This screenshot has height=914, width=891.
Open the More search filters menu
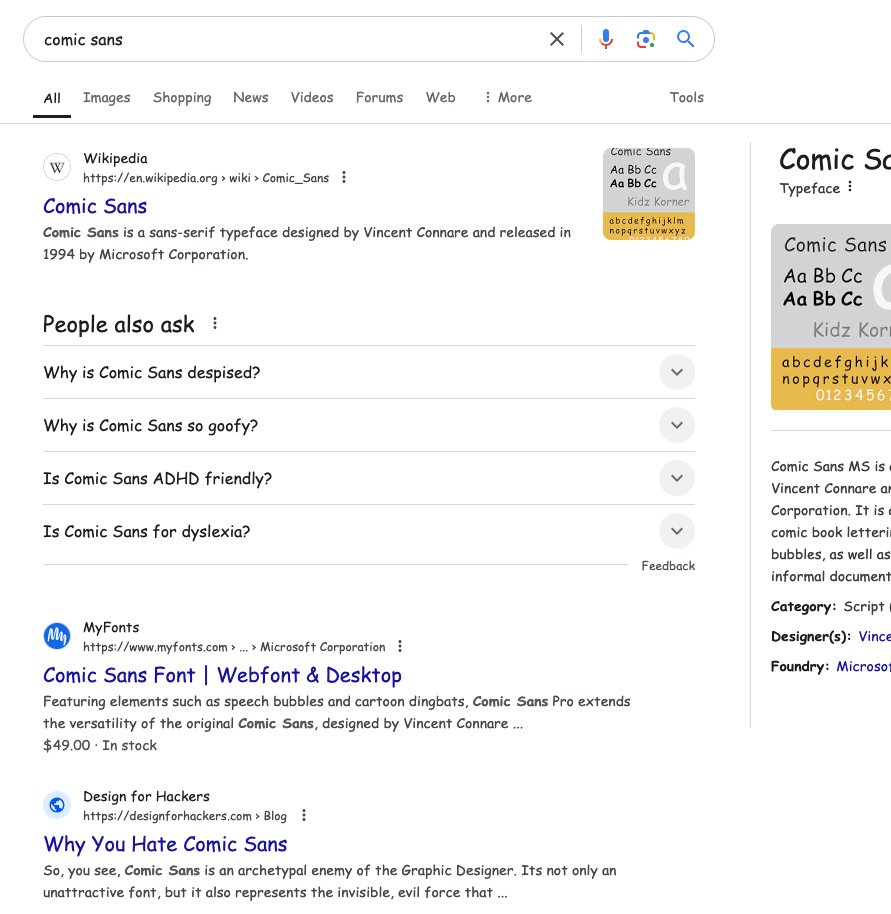[x=508, y=97]
